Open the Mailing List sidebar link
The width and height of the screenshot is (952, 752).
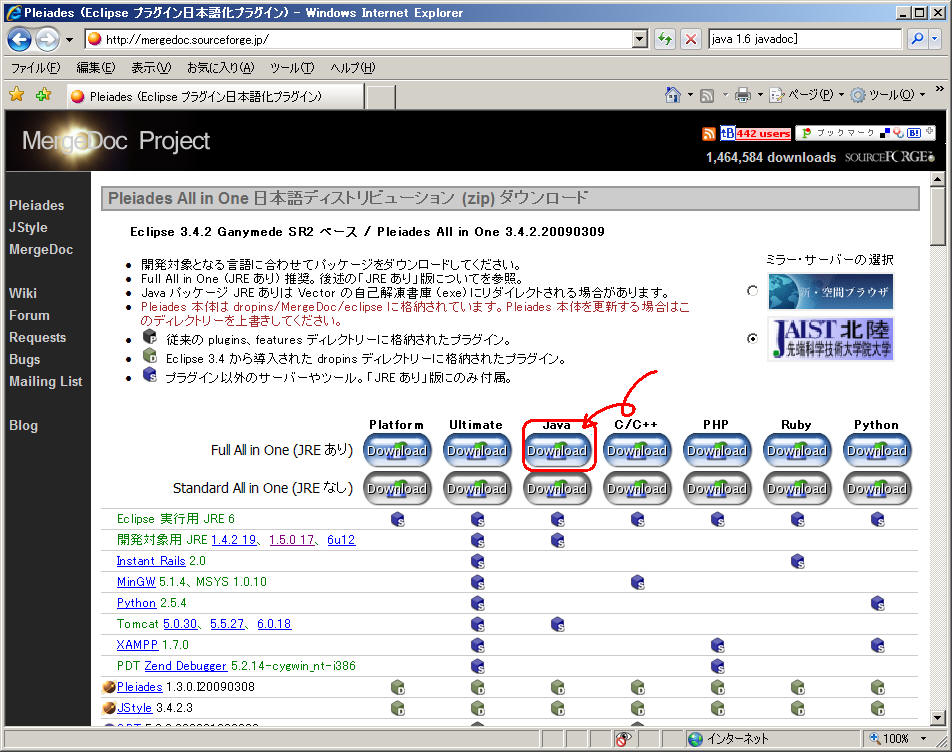point(46,381)
